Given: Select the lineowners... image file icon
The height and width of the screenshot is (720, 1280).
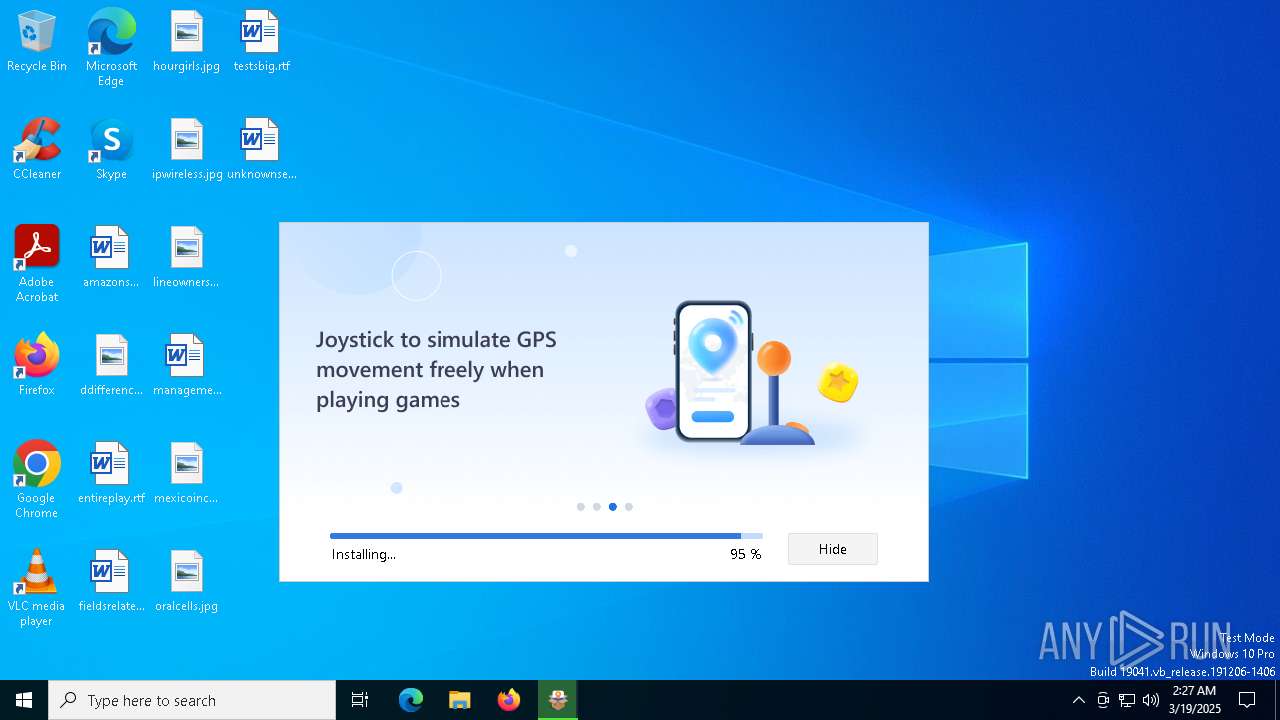Looking at the screenshot, I should [186, 258].
